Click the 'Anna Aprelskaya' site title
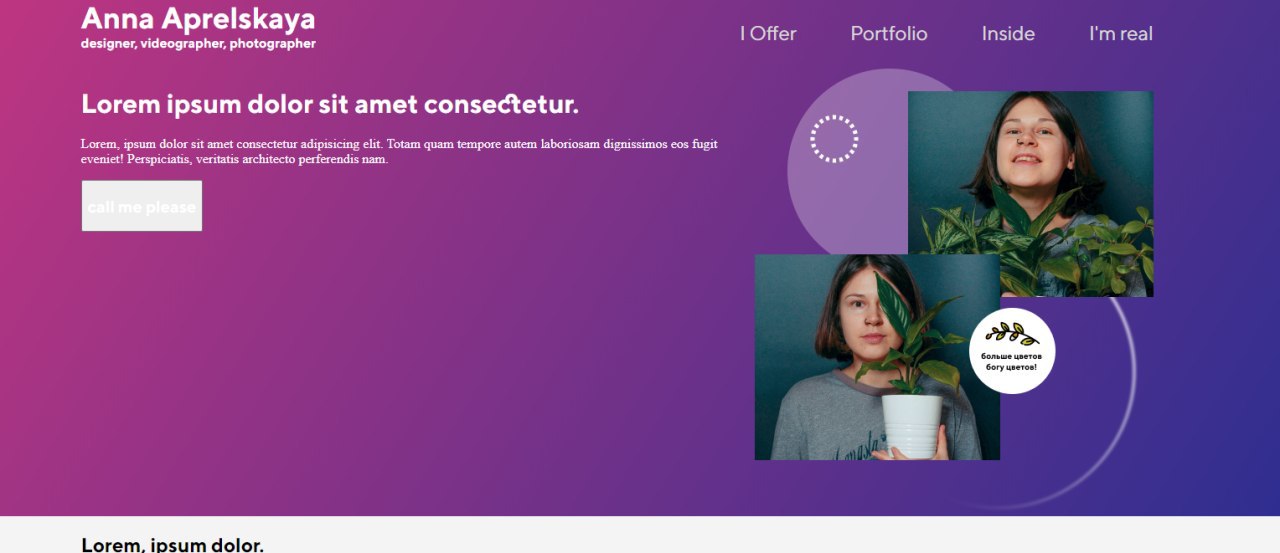Screen dimensions: 1280x553 click(198, 19)
